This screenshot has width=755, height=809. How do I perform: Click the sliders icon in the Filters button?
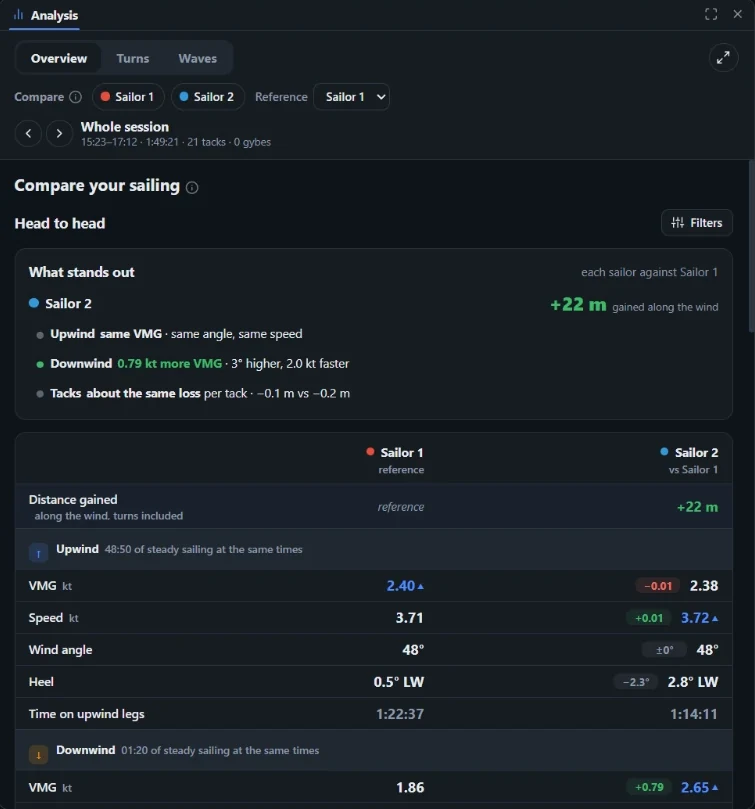click(677, 222)
